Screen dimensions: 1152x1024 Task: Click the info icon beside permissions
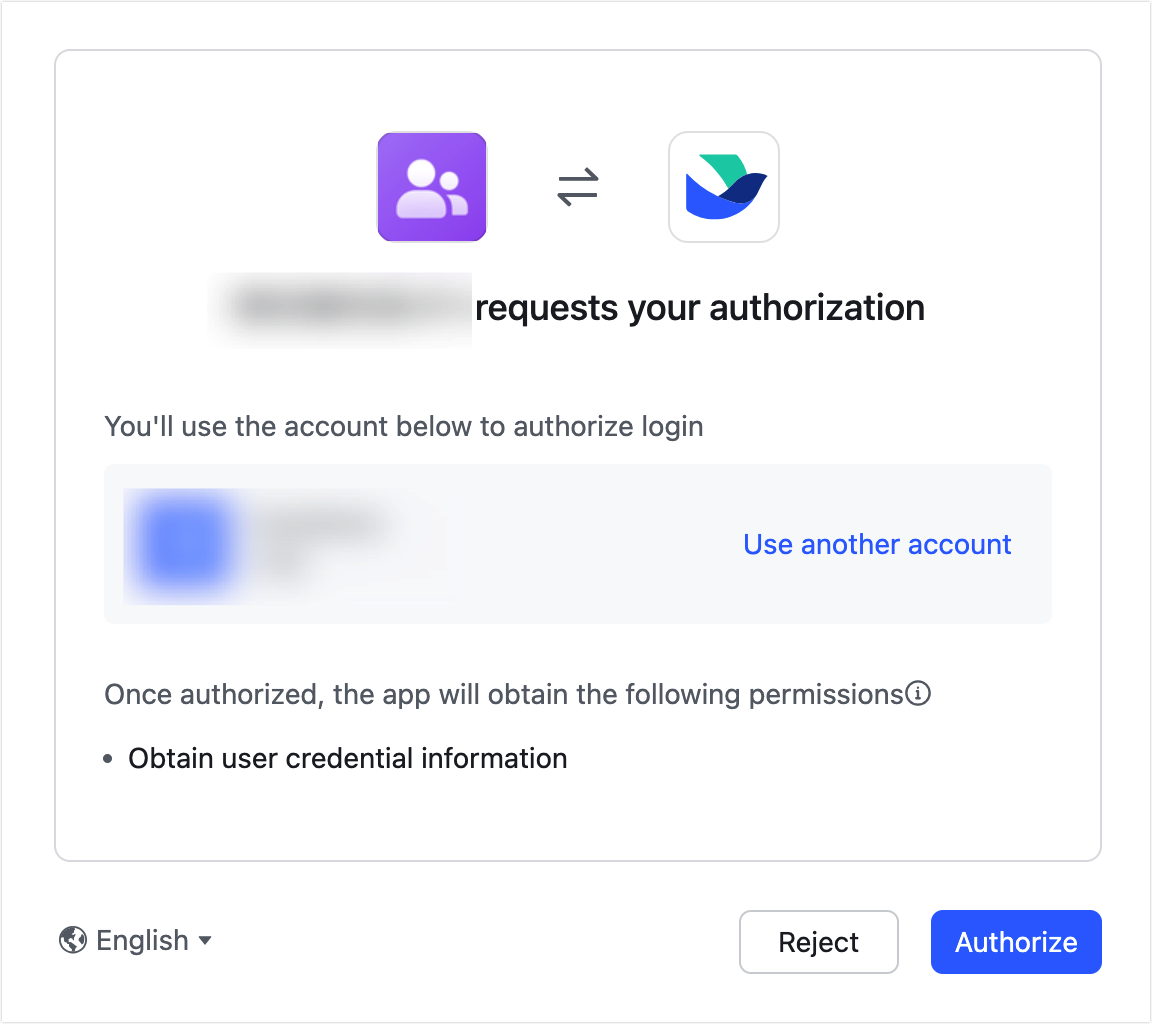pyautogui.click(x=918, y=694)
